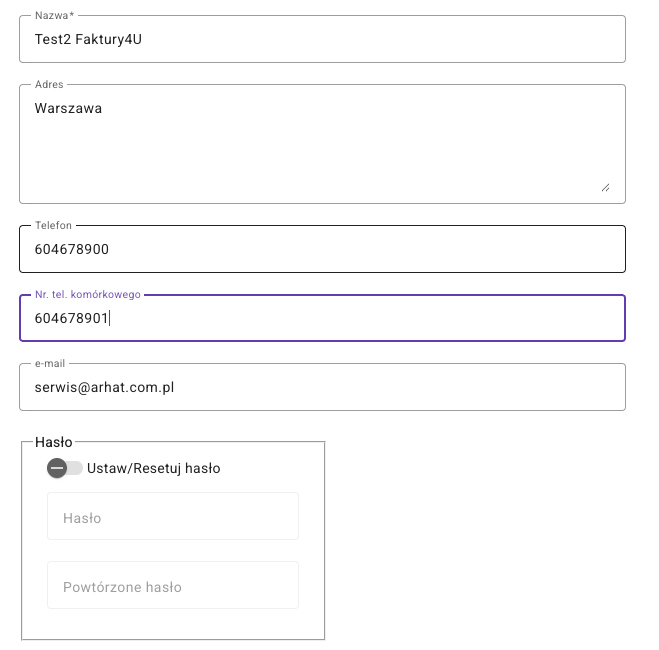Click on the 'Warszawa' address text
Viewport: 659px width, 650px height.
click(68, 108)
